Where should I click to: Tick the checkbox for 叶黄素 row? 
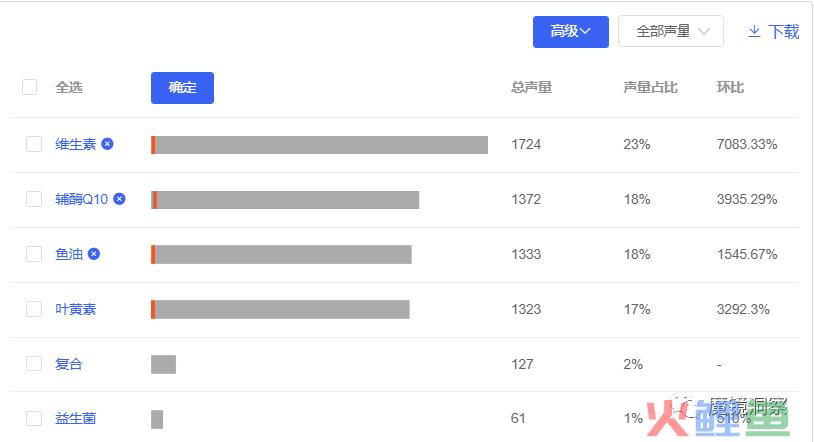tap(34, 309)
